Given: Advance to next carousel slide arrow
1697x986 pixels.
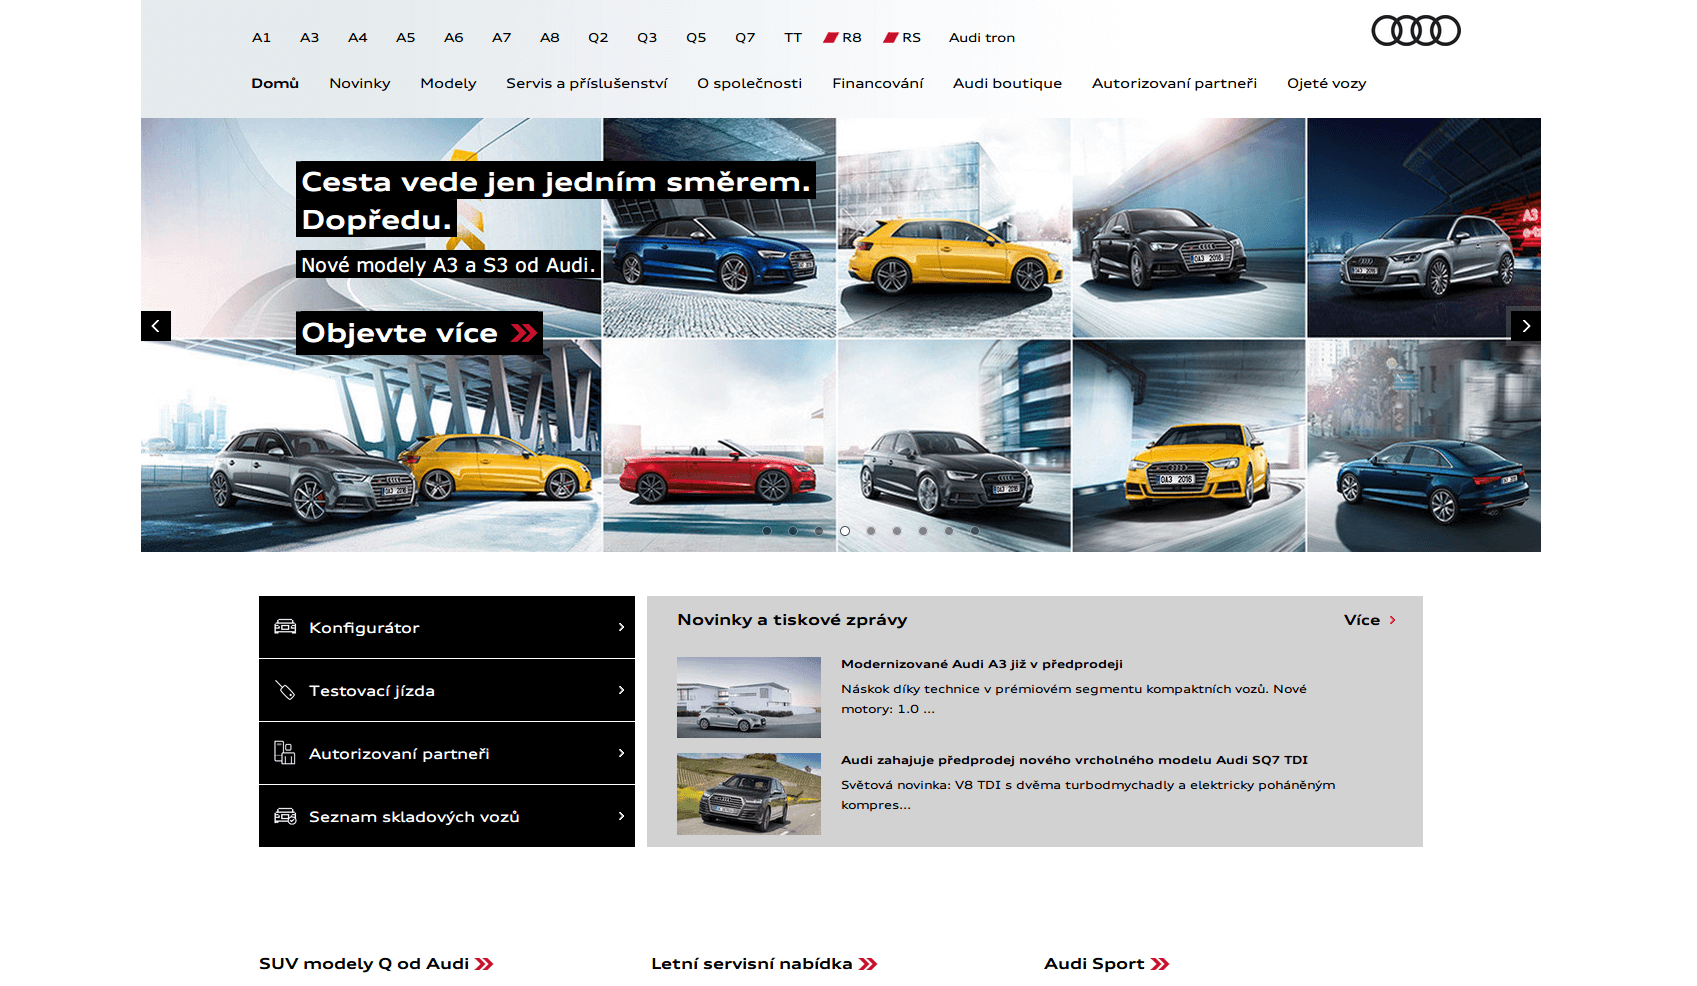Looking at the screenshot, I should (1526, 326).
